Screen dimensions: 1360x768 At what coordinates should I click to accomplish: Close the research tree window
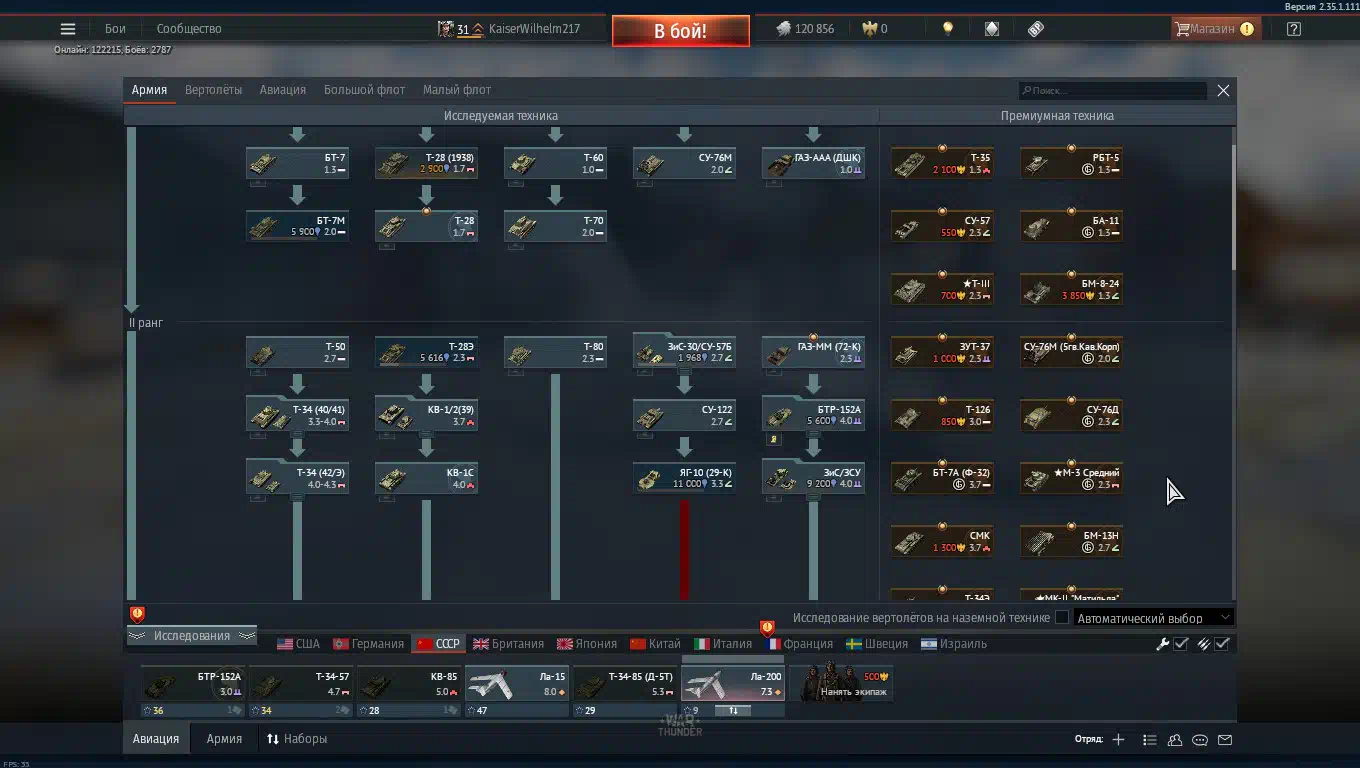click(1223, 91)
